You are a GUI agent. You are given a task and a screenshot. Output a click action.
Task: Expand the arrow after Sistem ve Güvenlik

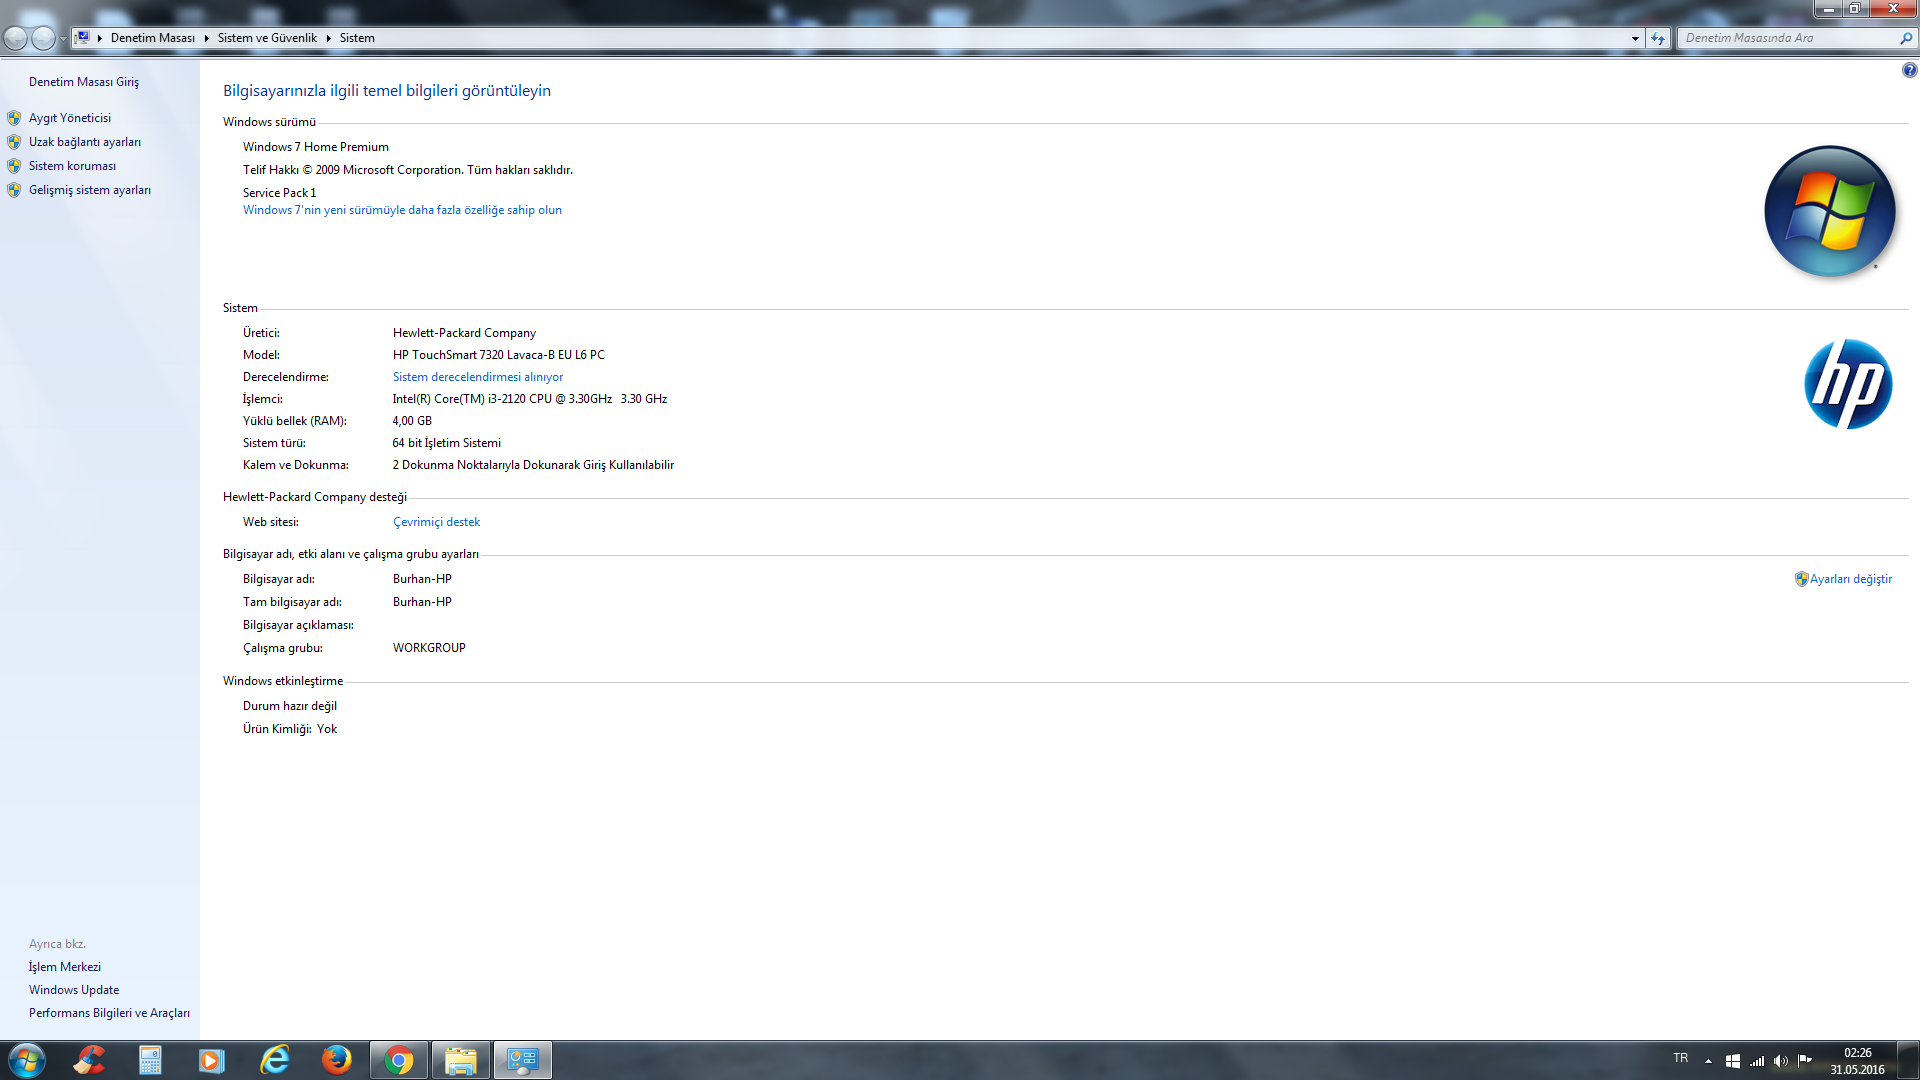click(x=328, y=38)
